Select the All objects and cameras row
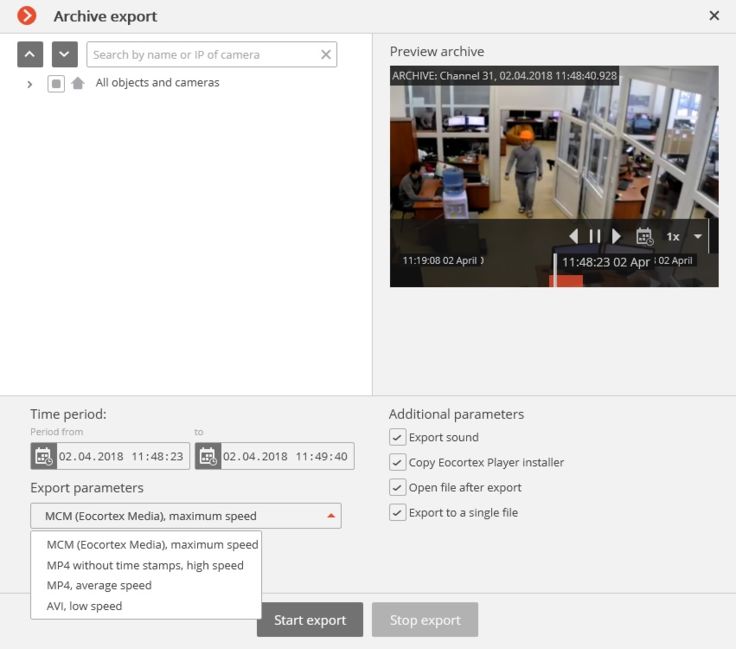The image size is (736, 649). (157, 83)
